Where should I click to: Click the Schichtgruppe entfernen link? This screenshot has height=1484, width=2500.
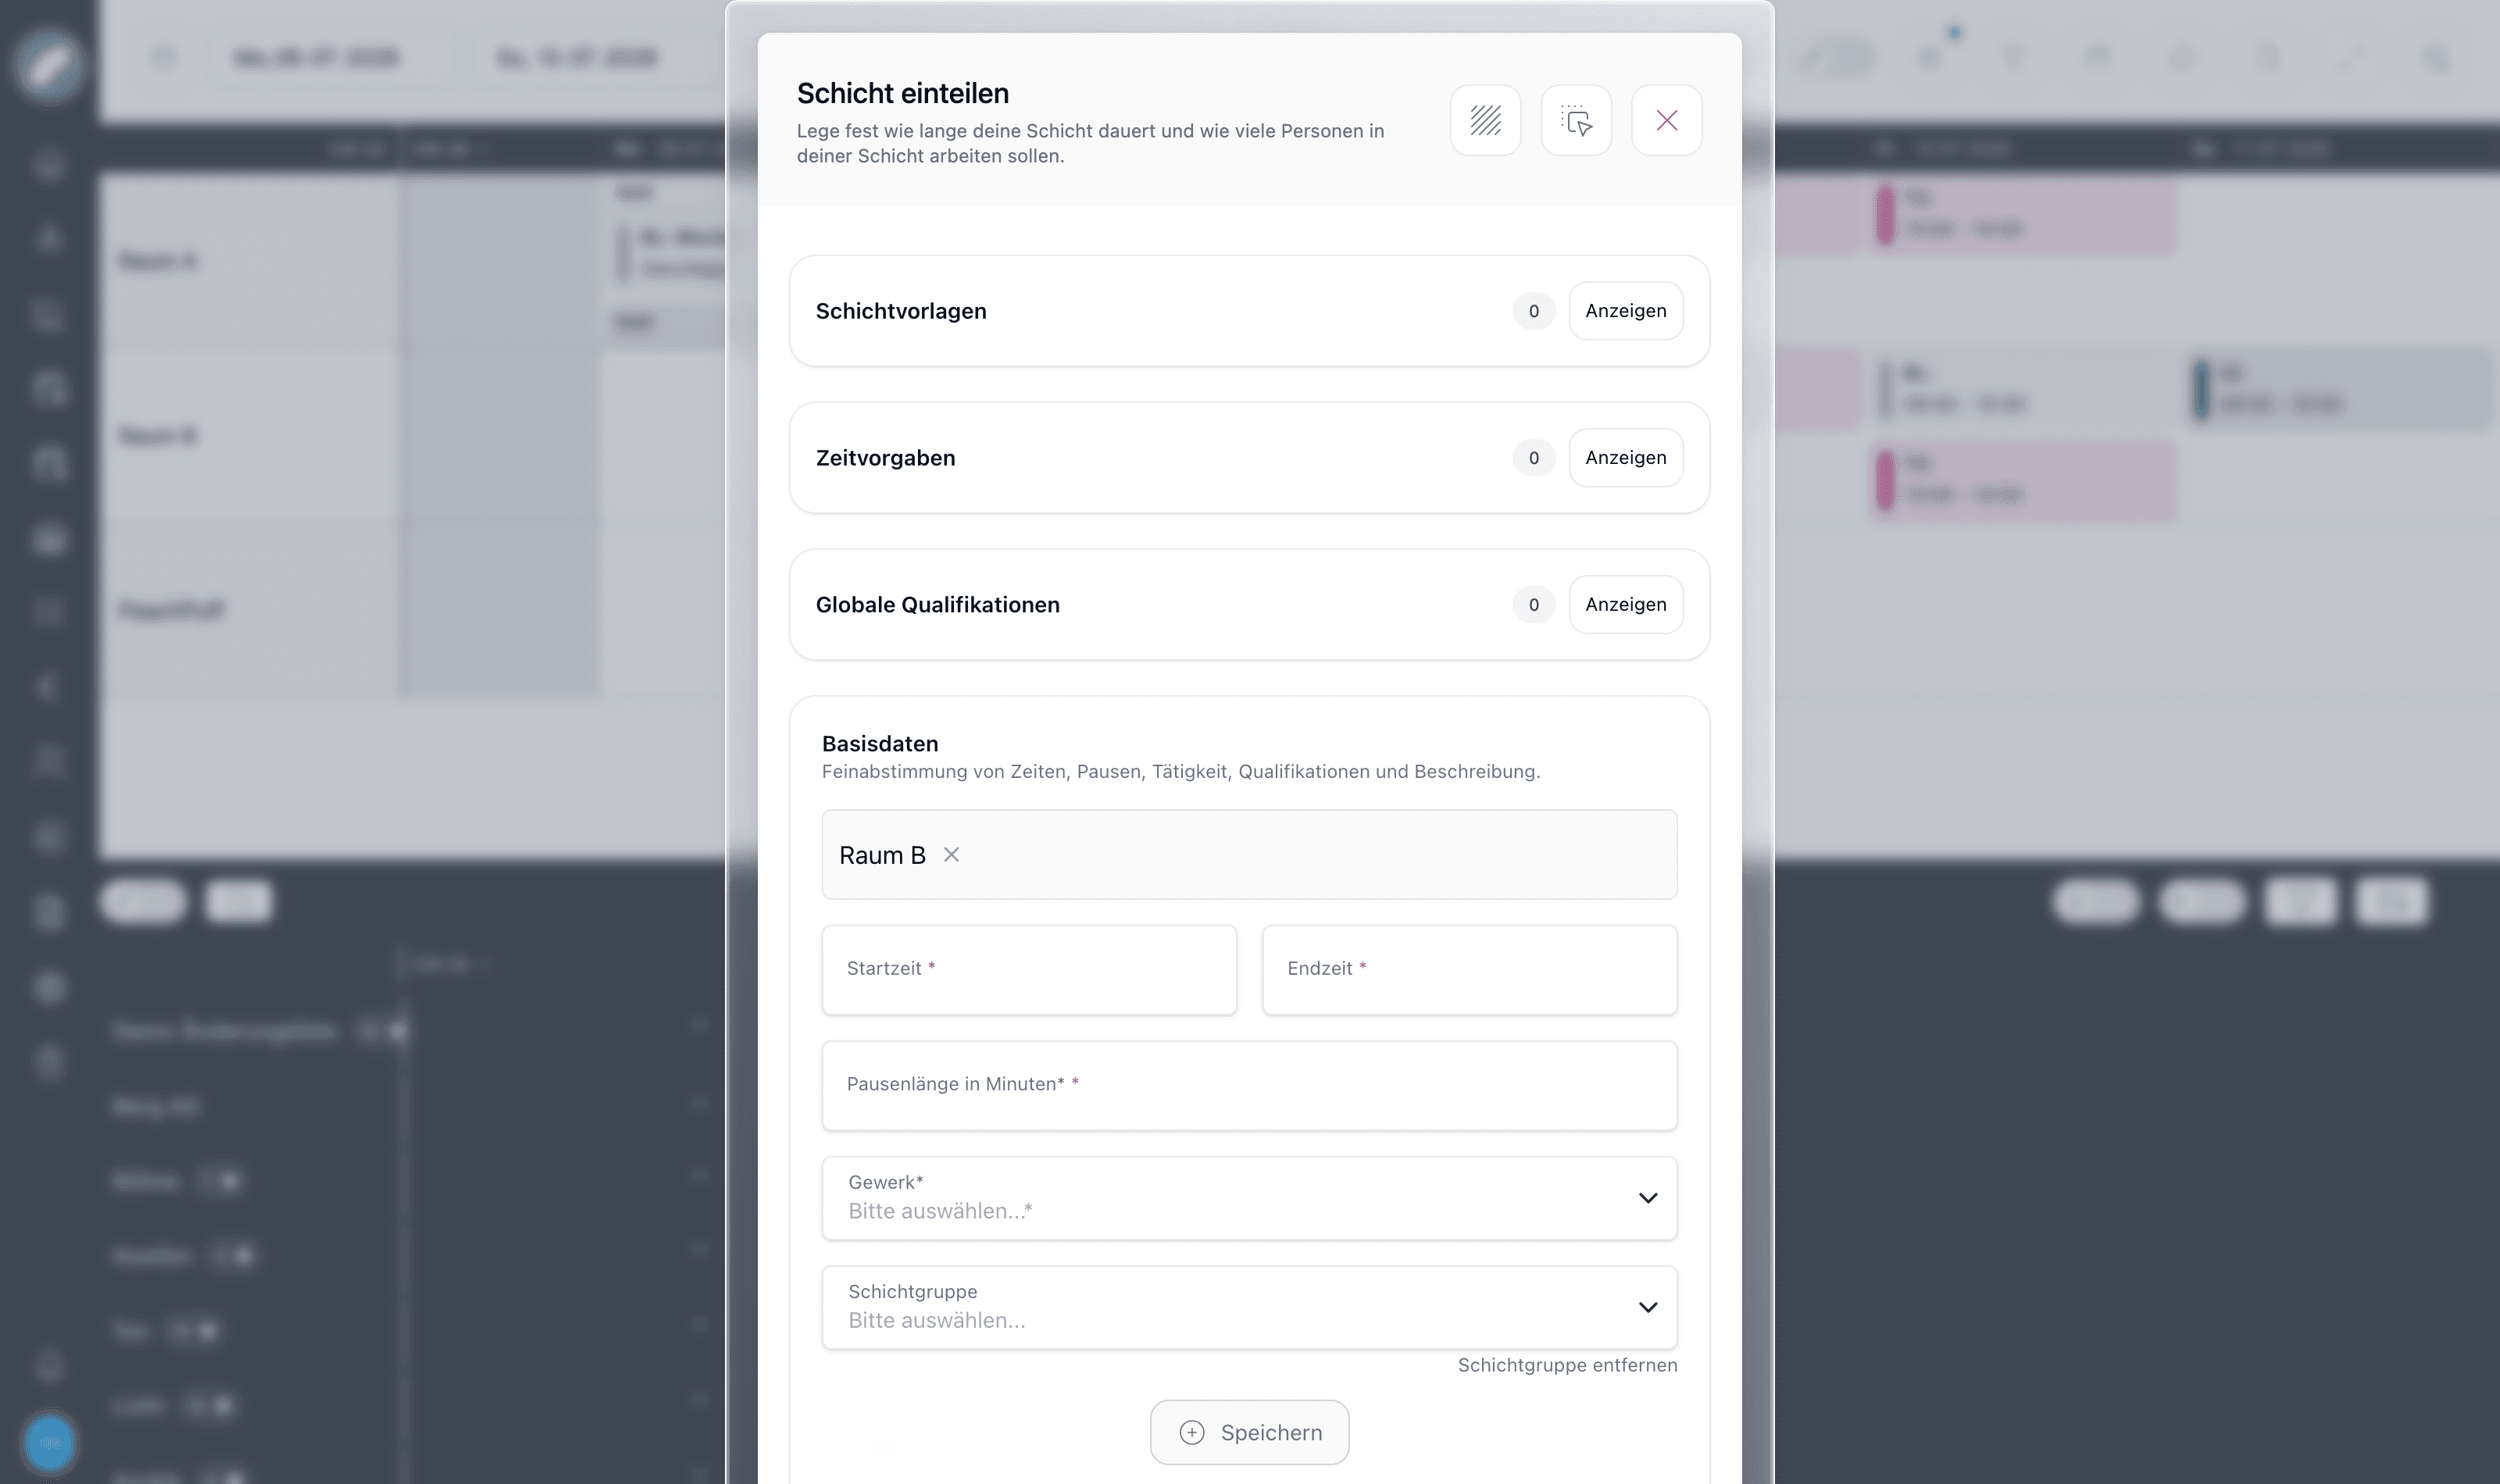click(x=1567, y=1365)
